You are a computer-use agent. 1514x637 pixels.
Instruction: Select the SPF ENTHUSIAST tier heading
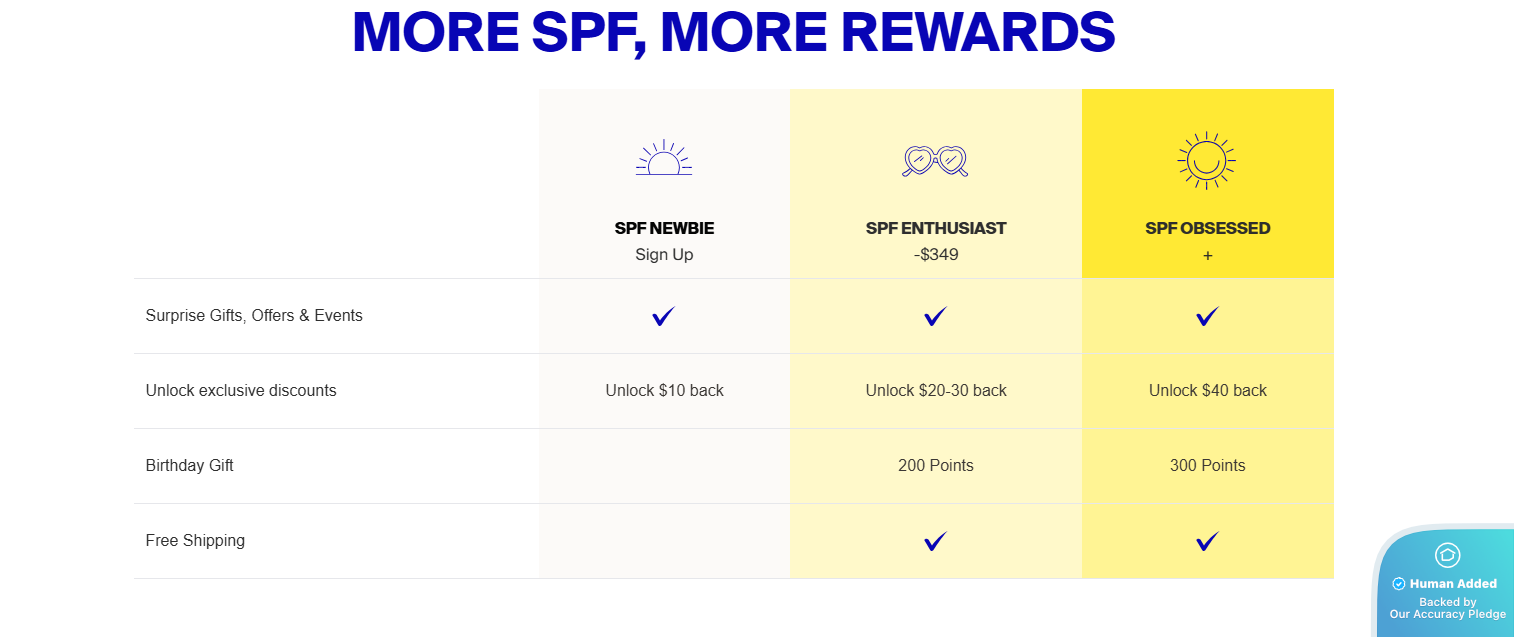(x=936, y=228)
